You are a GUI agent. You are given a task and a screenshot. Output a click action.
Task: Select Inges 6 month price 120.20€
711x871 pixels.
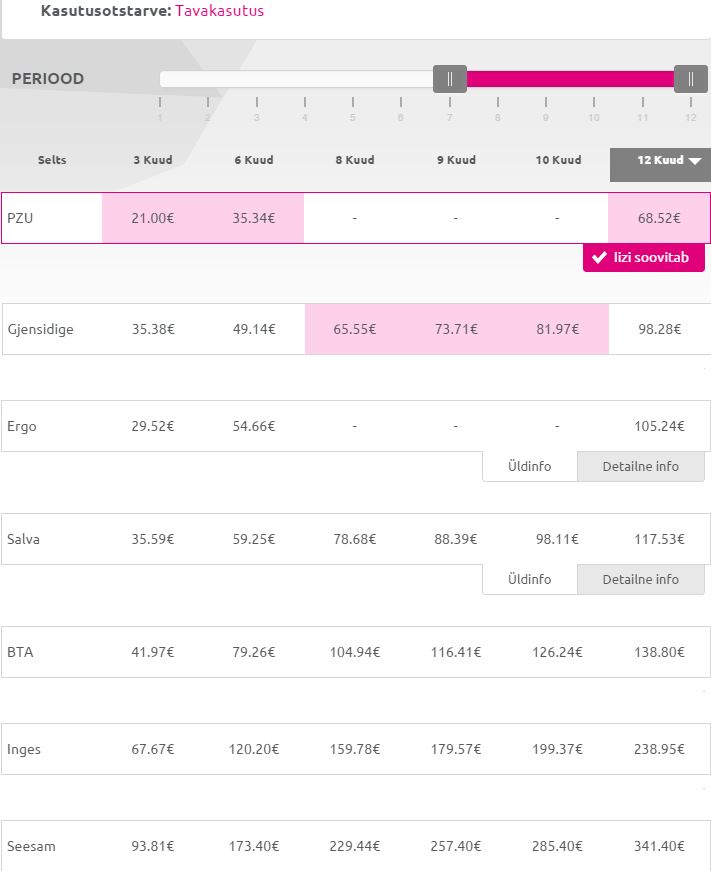coord(254,749)
